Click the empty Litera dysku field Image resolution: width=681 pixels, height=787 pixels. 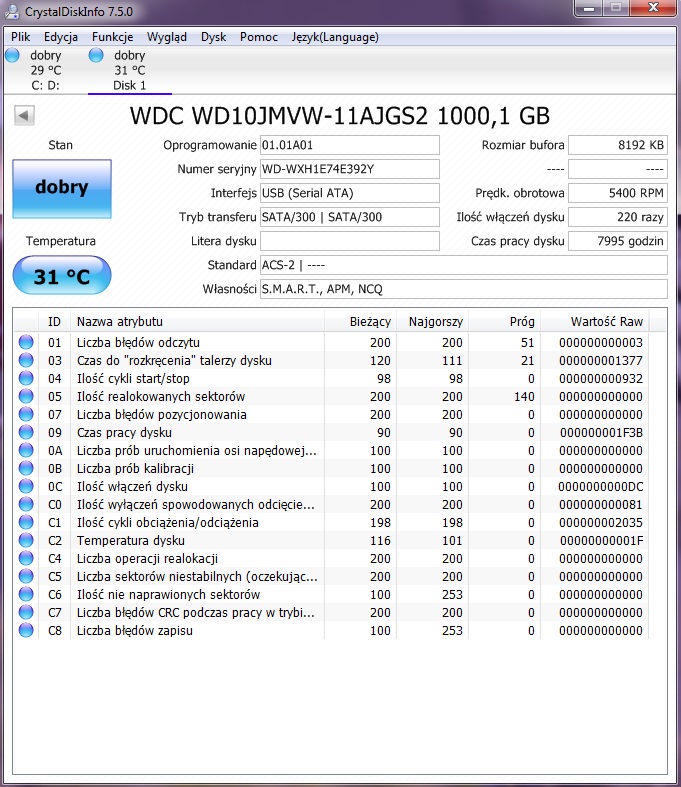coord(350,241)
